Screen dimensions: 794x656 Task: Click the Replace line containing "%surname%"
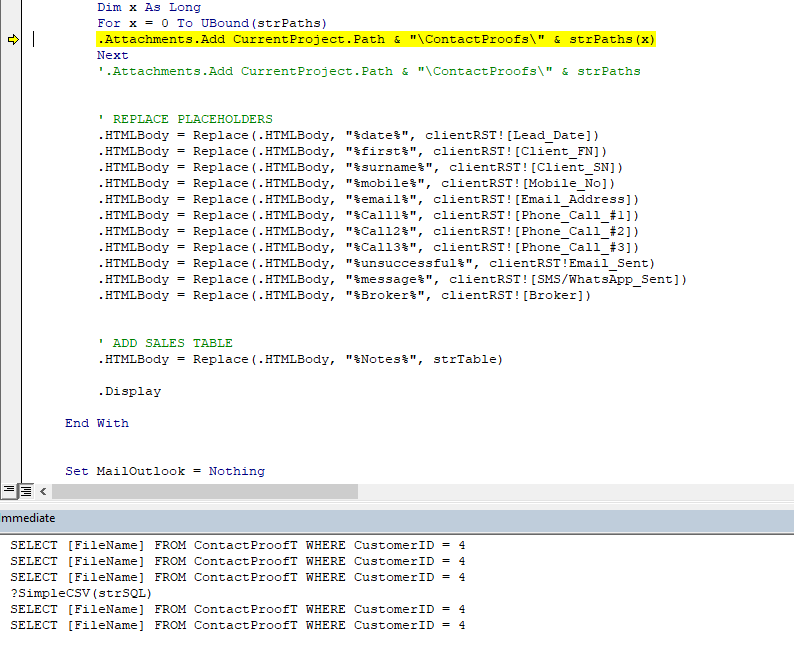(360, 168)
